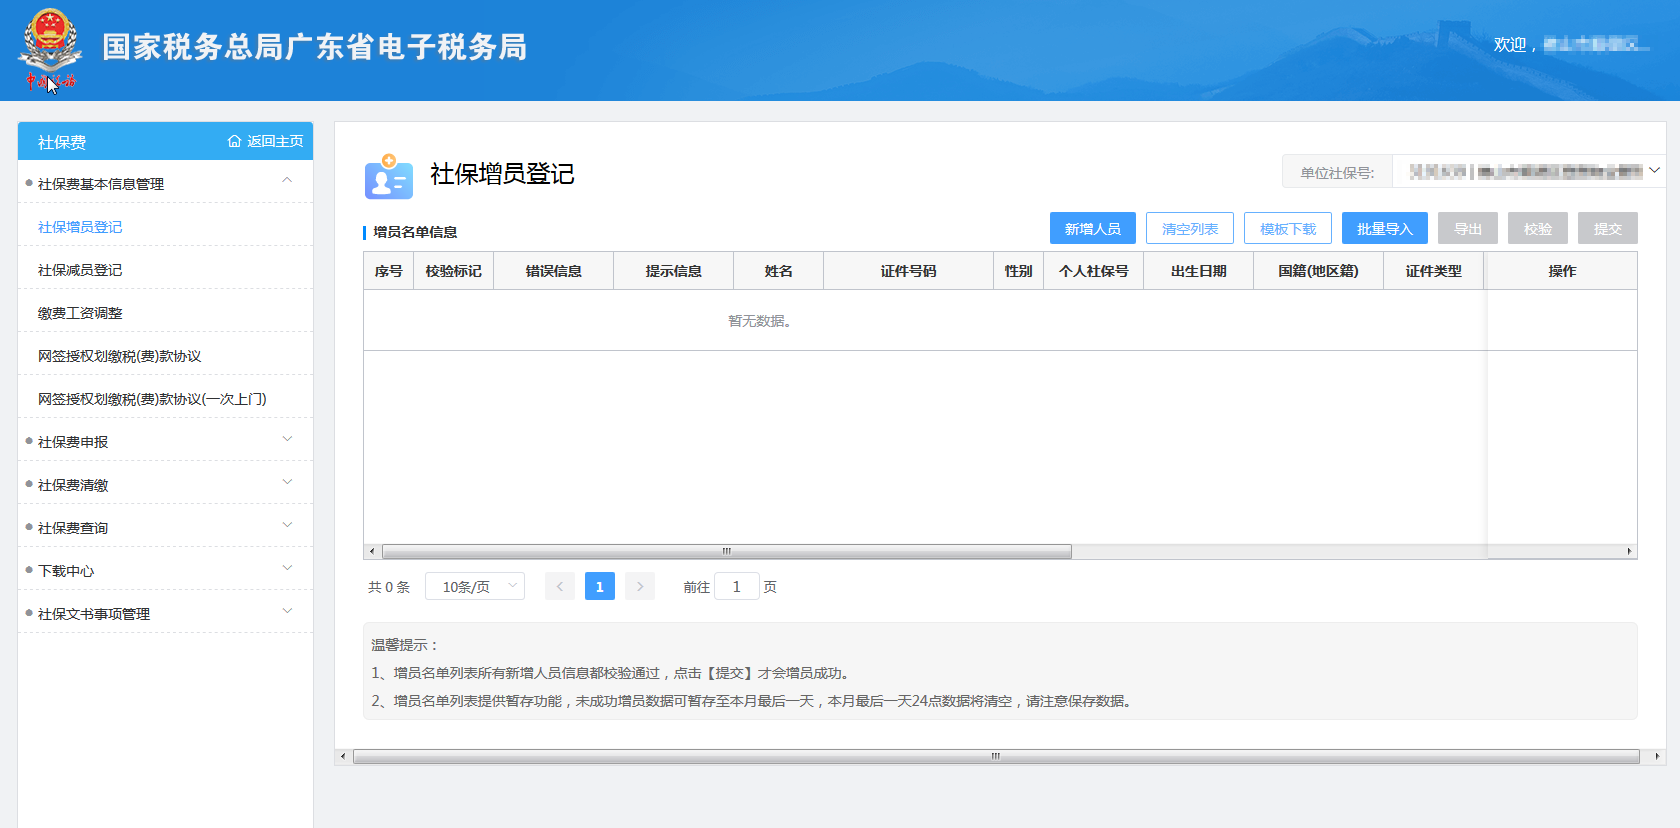
Task: Collapse the 社保费基本信息管理 section
Action: 287,183
